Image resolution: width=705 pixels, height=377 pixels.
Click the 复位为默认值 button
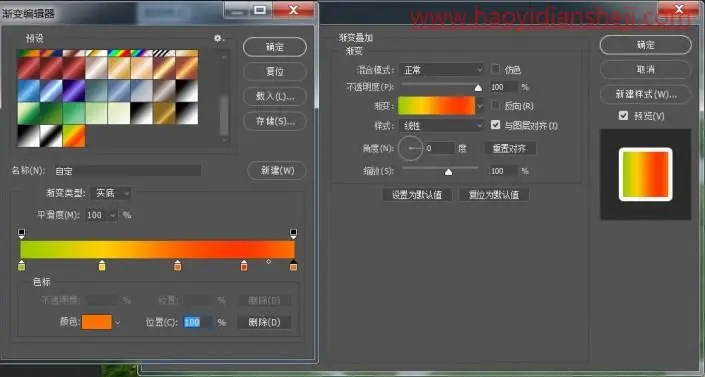click(494, 195)
